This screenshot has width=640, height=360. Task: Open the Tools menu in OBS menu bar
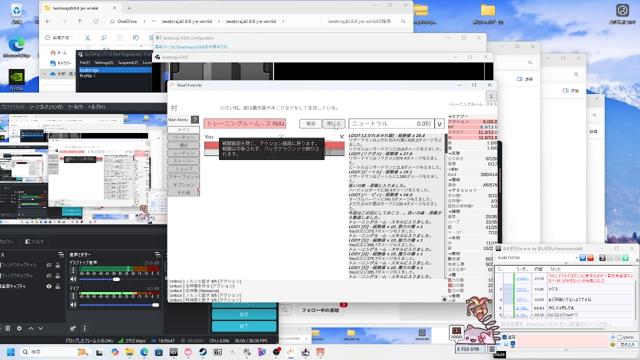pyautogui.click(x=75, y=107)
